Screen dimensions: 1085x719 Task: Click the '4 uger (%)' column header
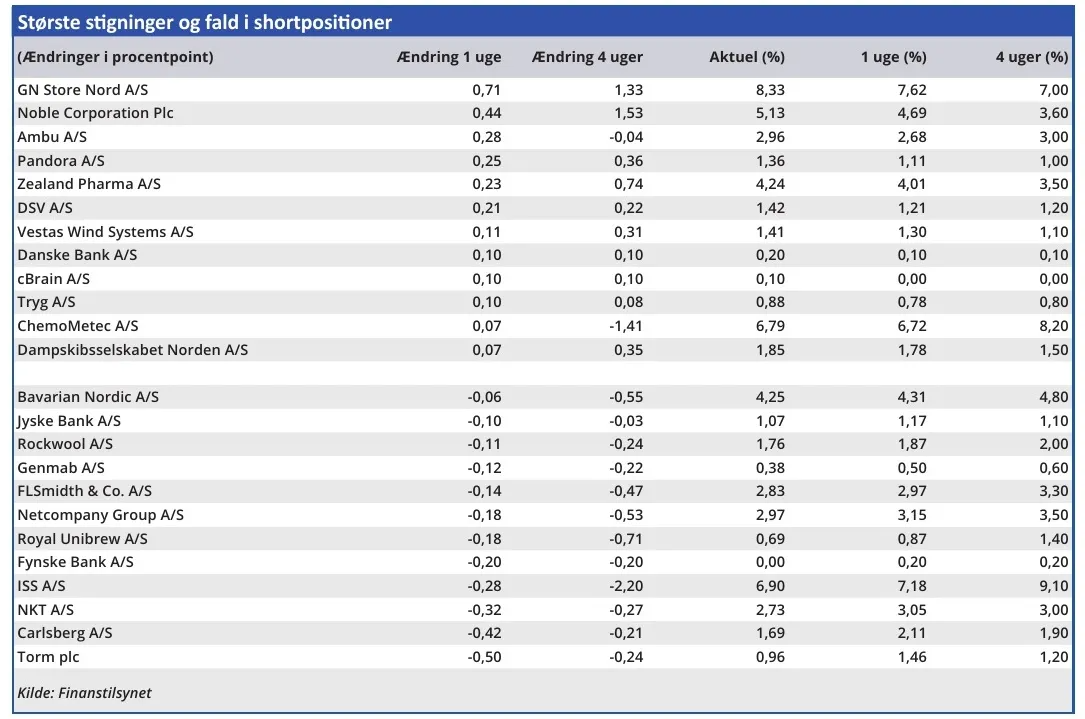click(x=1031, y=57)
